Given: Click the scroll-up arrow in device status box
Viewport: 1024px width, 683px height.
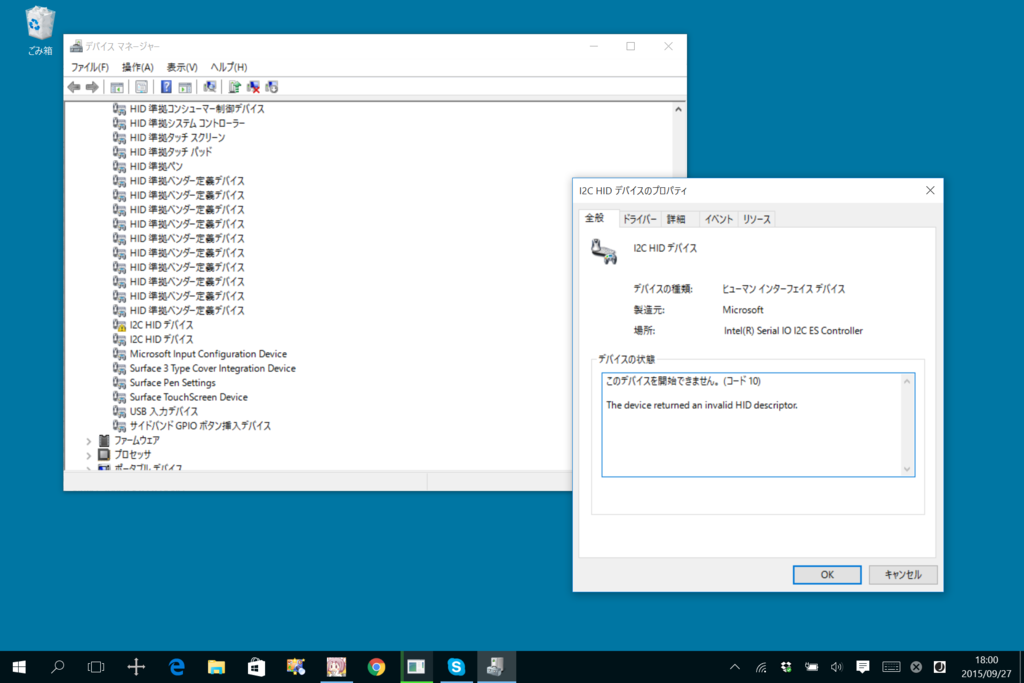Looking at the screenshot, I should 906,381.
